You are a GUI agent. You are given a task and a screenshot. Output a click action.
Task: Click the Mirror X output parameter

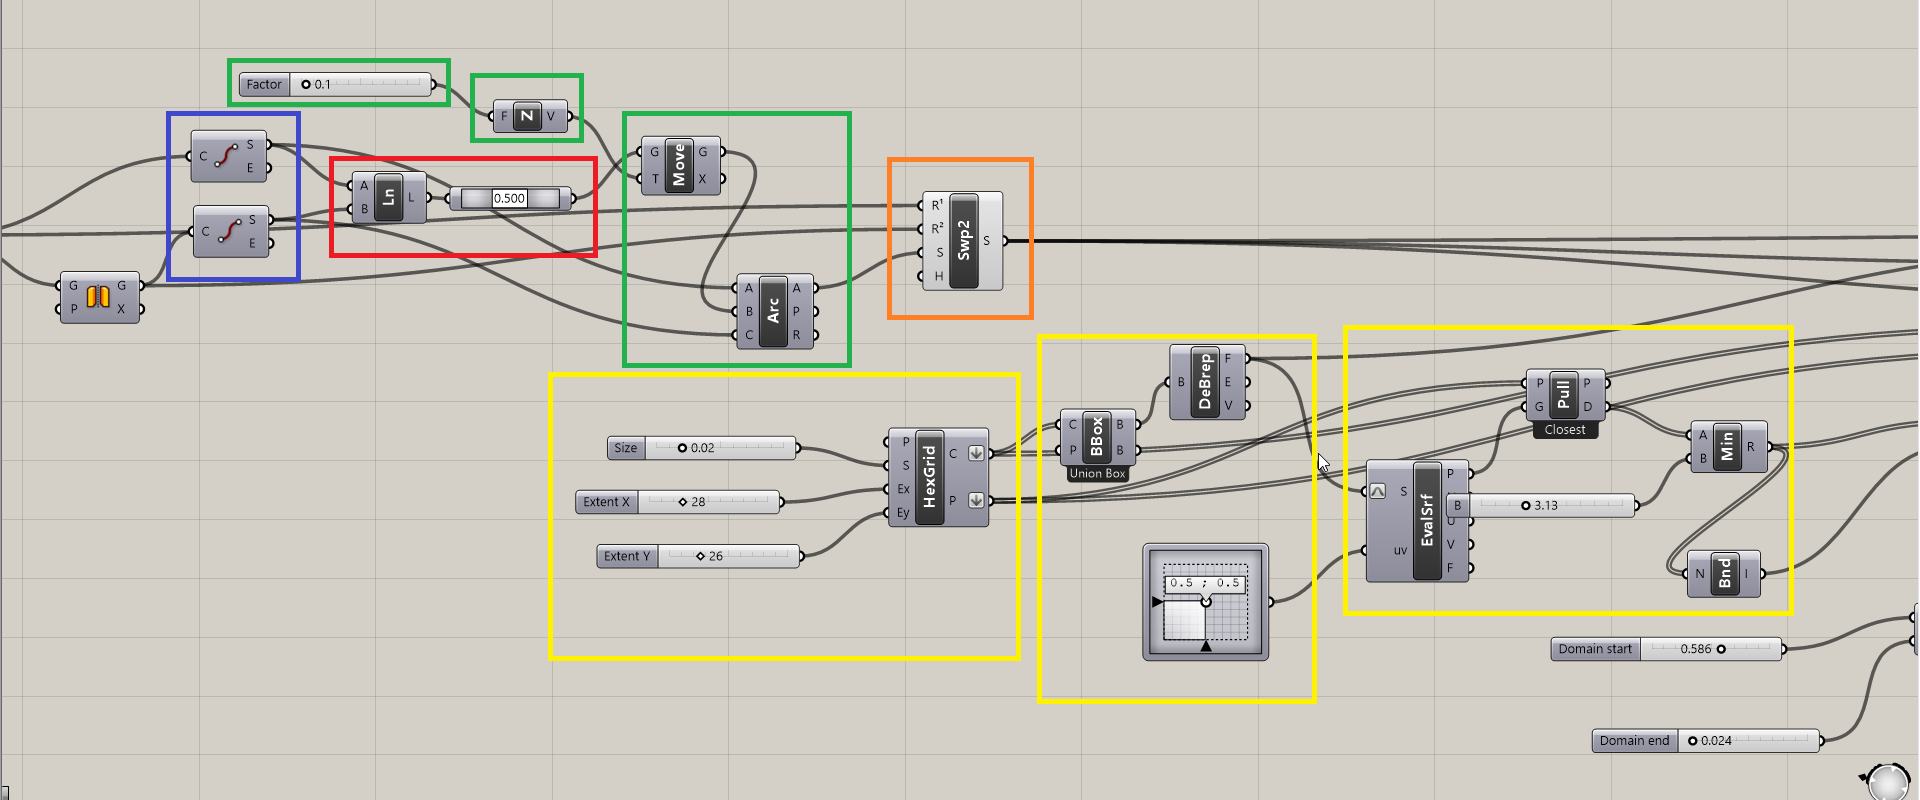click(x=121, y=309)
